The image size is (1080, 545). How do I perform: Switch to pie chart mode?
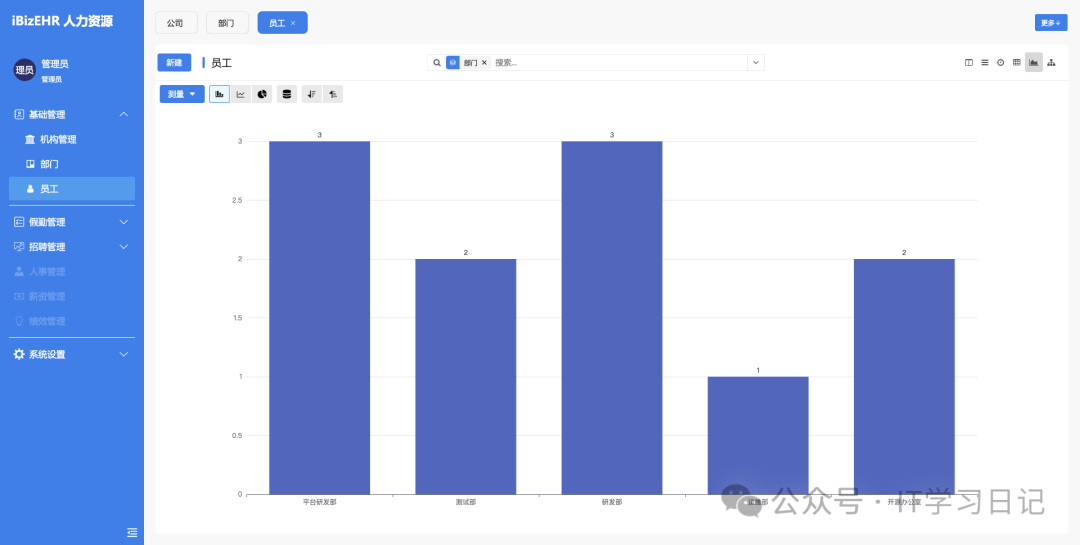(x=263, y=94)
